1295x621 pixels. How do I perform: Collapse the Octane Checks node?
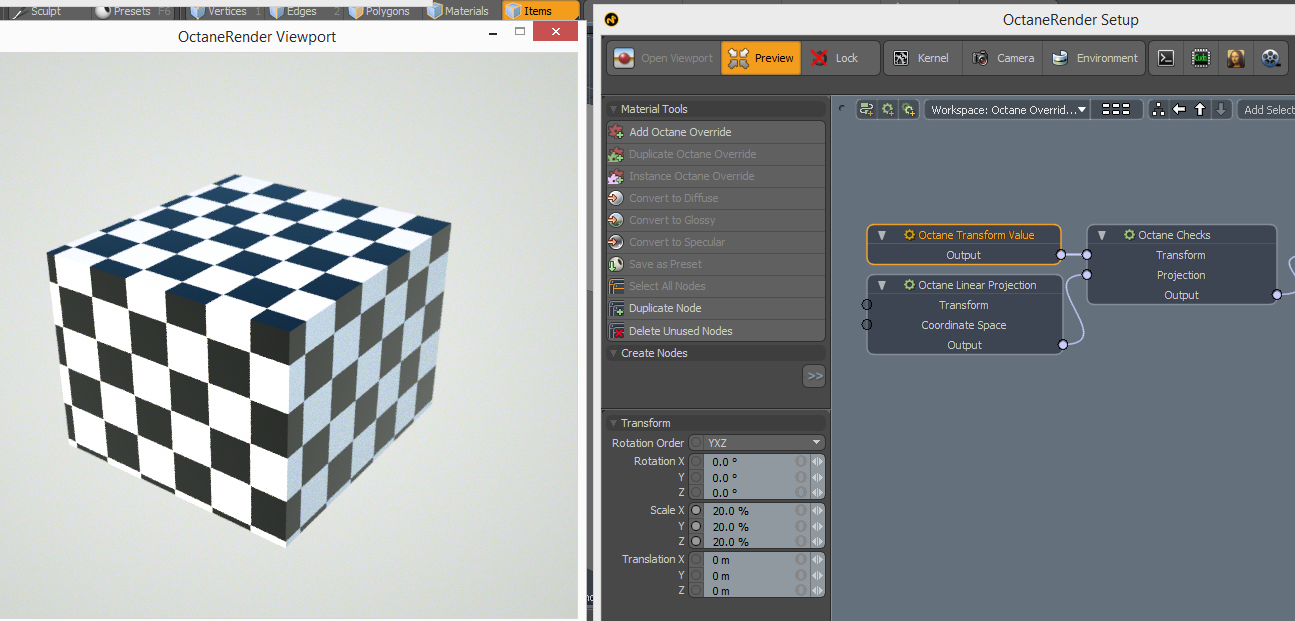[1102, 235]
